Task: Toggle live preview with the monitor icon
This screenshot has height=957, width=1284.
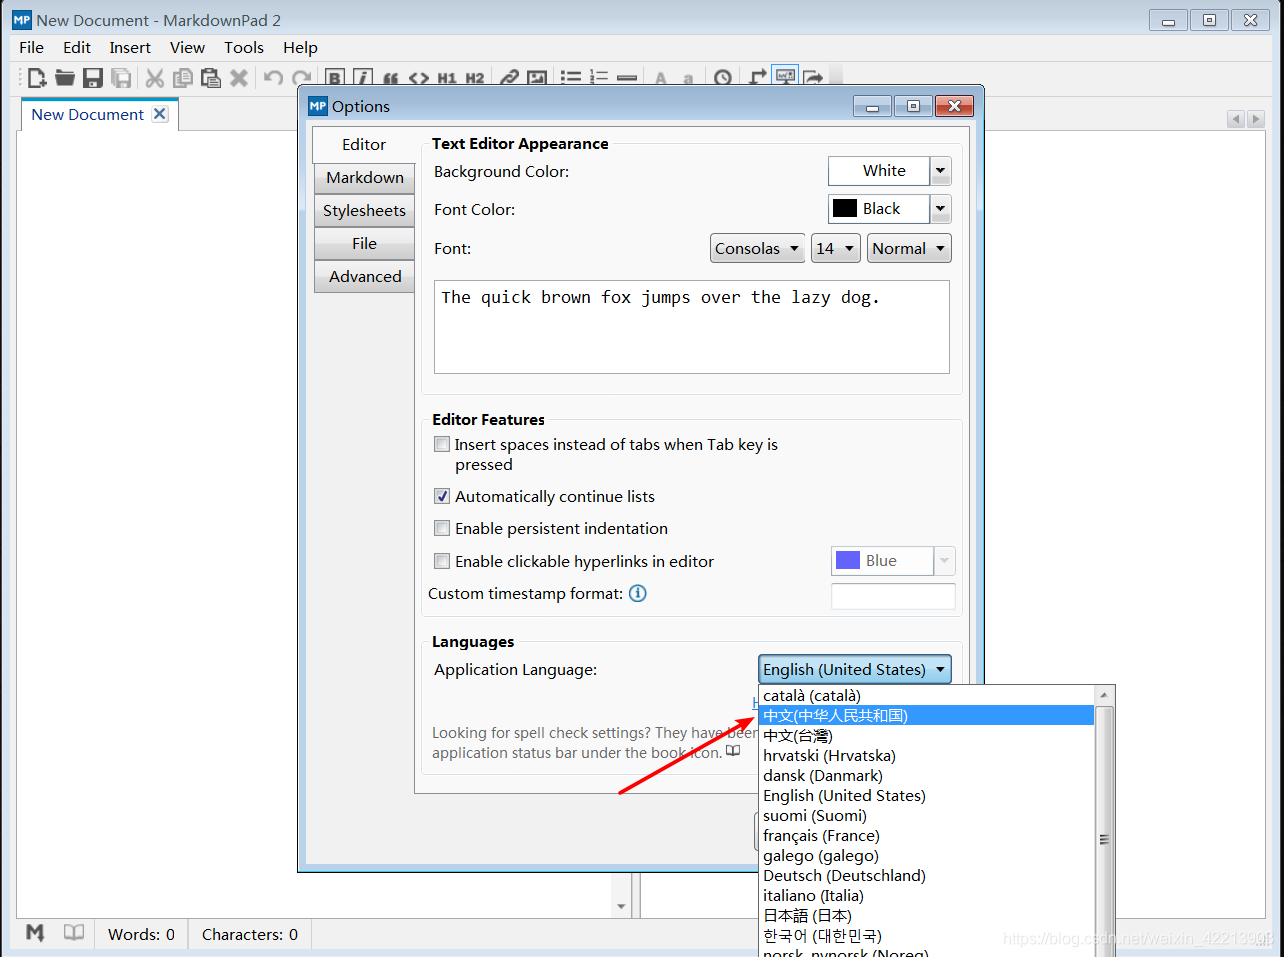Action: (785, 77)
